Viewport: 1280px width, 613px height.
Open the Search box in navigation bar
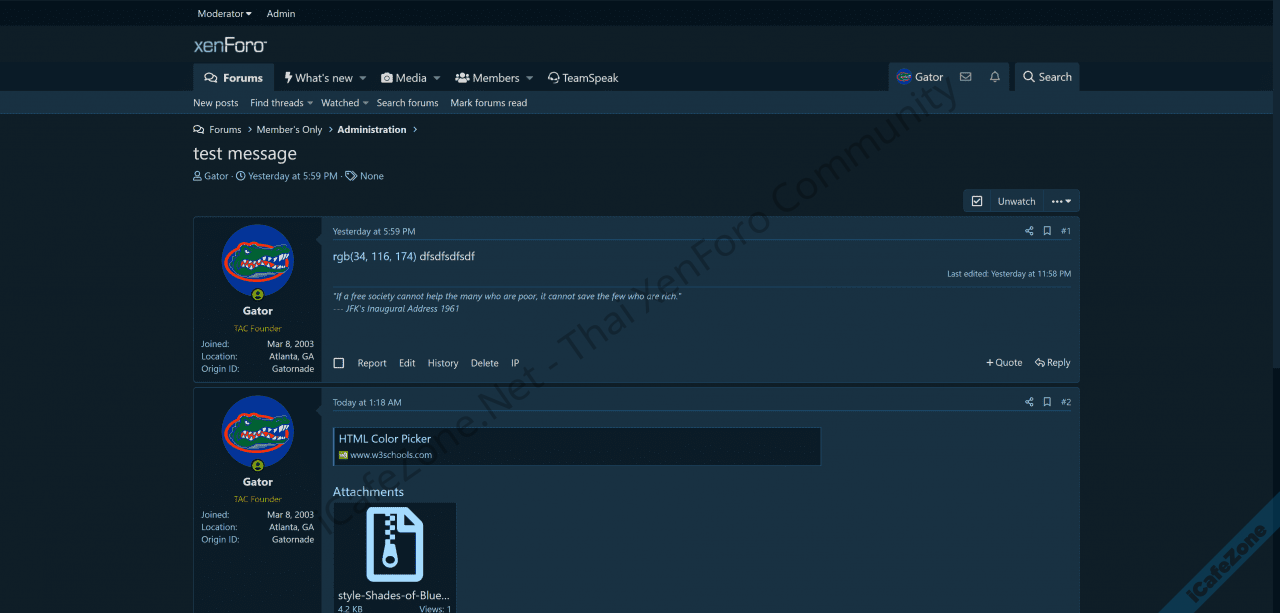click(x=1046, y=77)
